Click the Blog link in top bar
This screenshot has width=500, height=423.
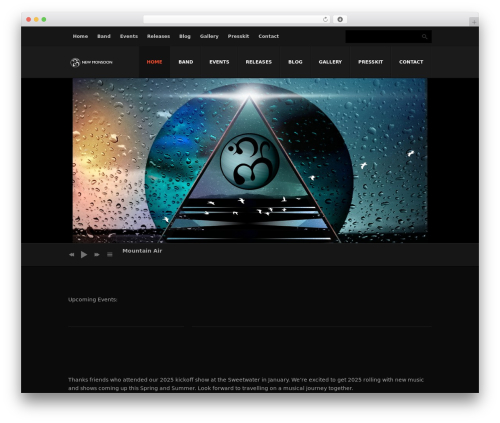(185, 36)
